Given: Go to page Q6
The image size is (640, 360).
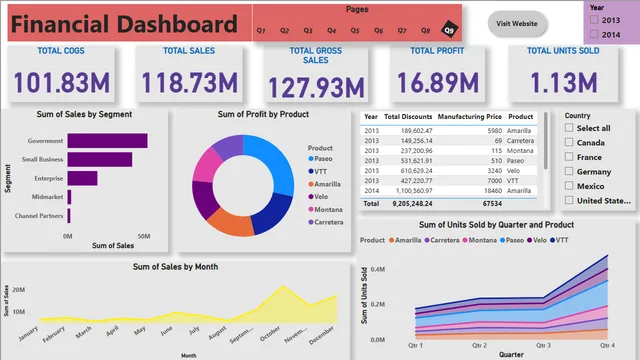Looking at the screenshot, I should click(x=379, y=31).
